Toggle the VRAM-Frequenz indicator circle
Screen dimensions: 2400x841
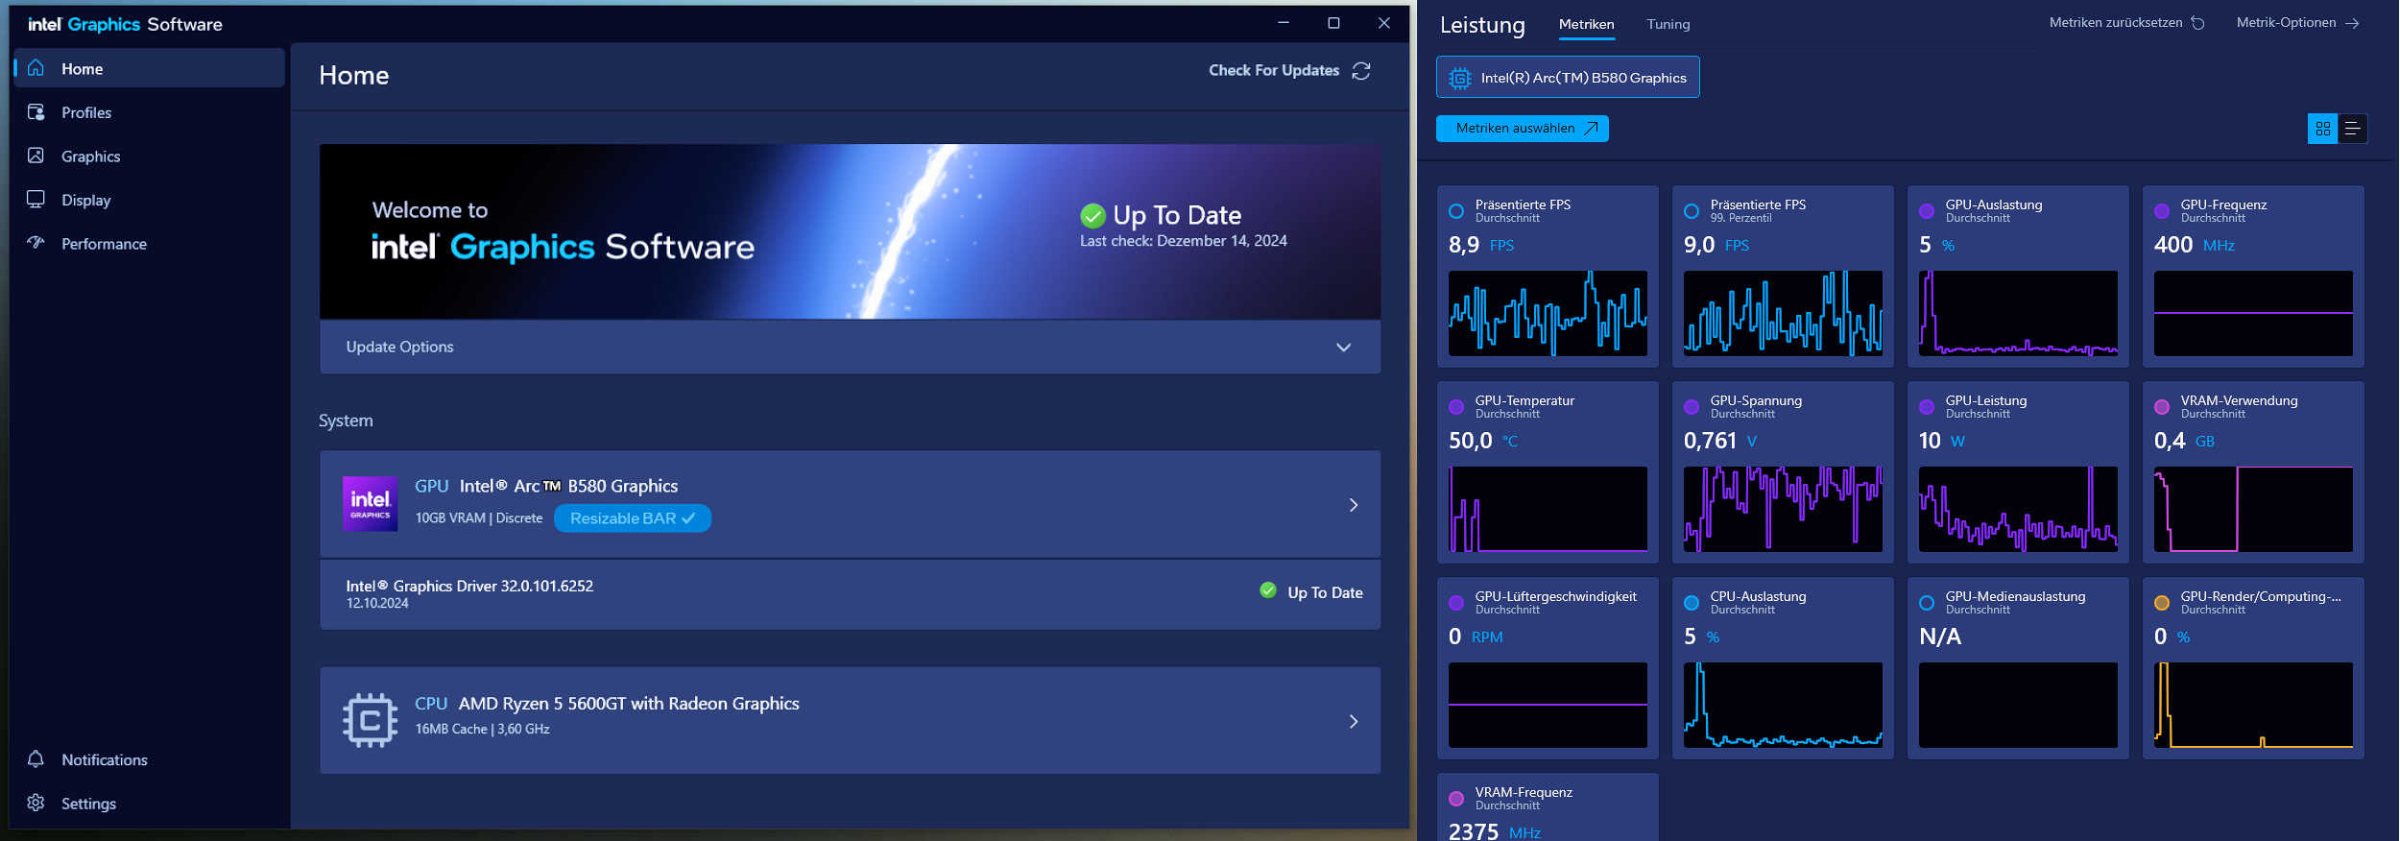[1456, 799]
